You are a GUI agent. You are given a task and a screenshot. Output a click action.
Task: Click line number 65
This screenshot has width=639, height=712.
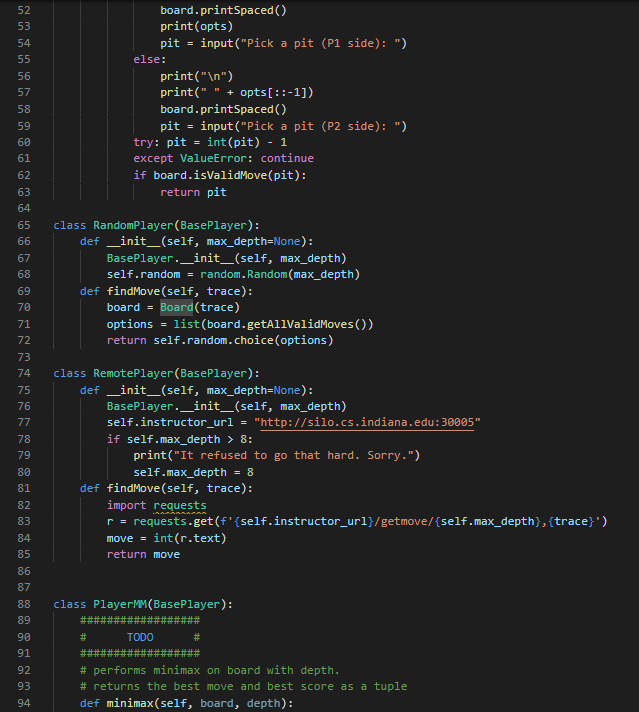pyautogui.click(x=24, y=225)
